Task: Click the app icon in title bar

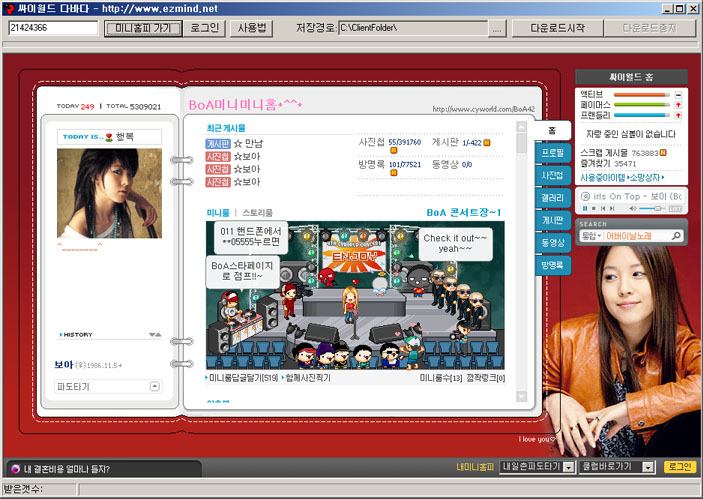Action: 9,8
